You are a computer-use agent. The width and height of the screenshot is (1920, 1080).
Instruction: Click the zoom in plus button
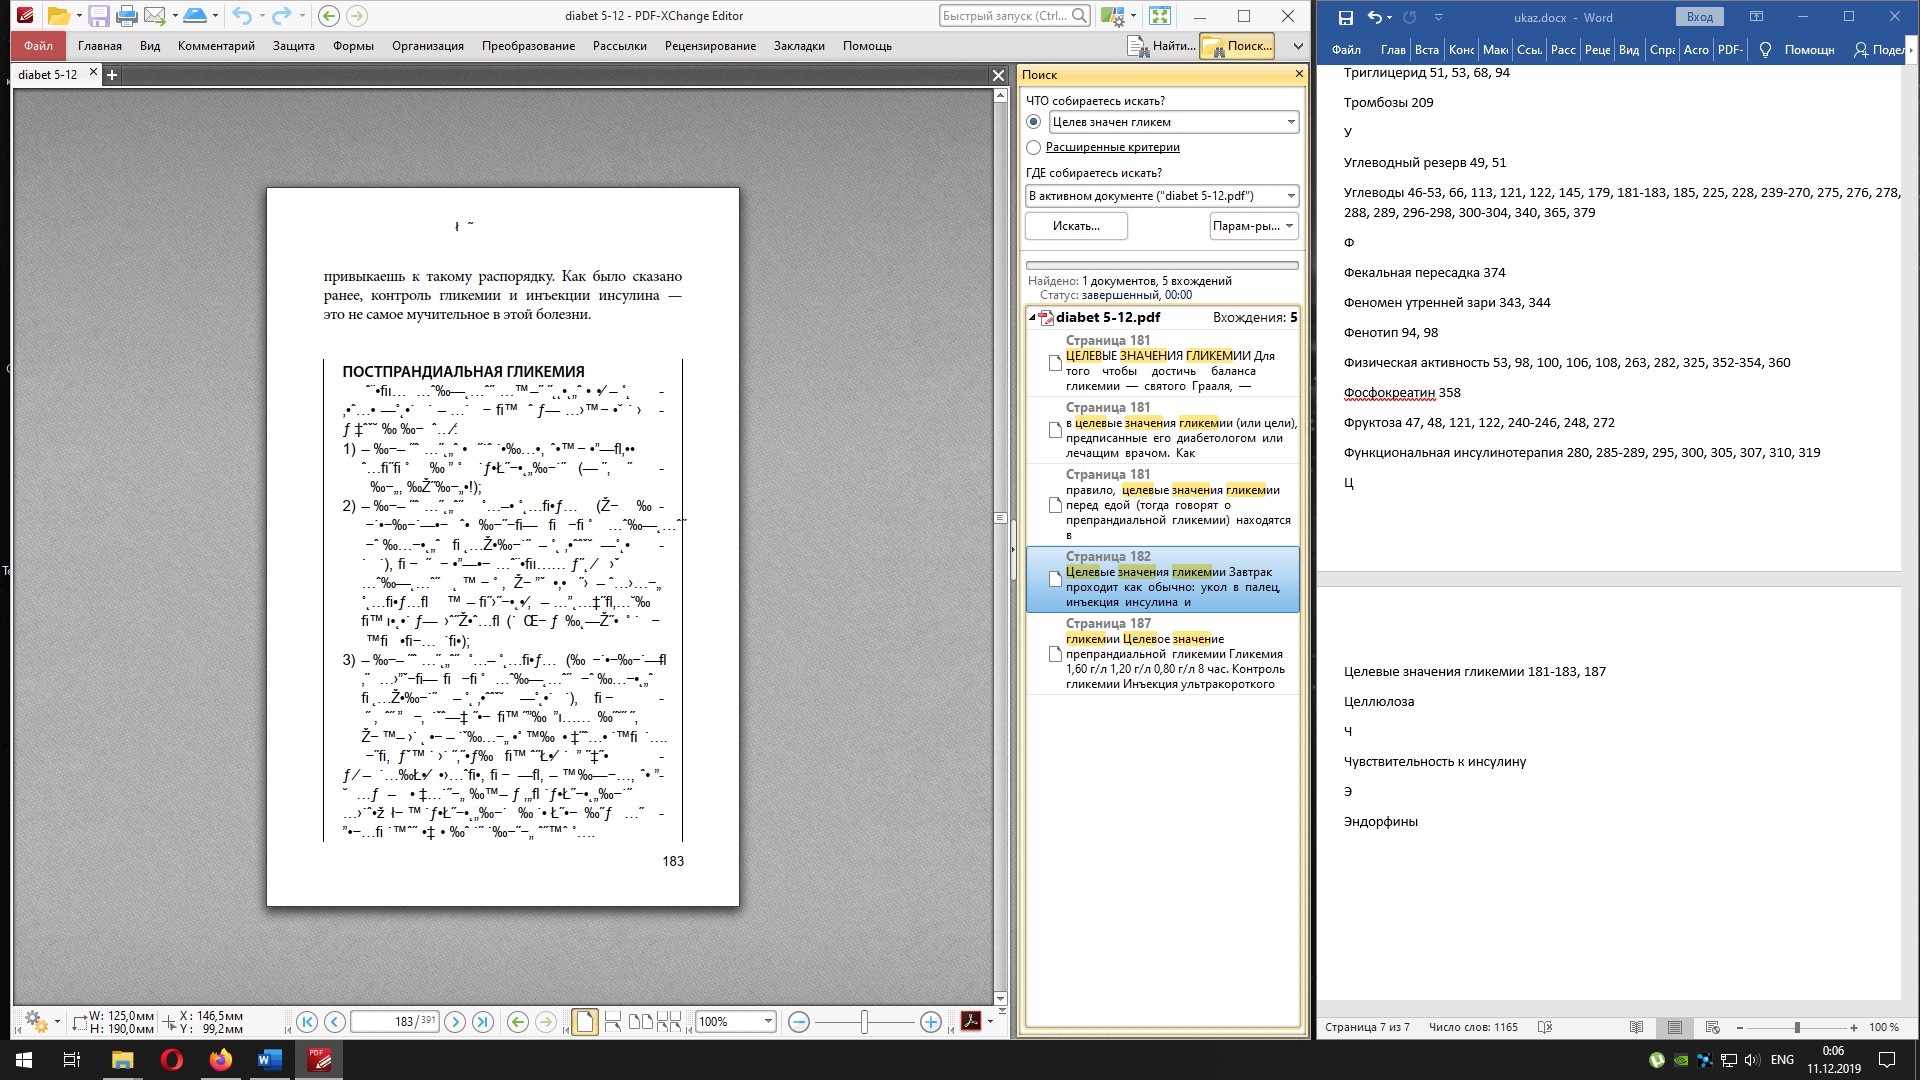point(930,1021)
